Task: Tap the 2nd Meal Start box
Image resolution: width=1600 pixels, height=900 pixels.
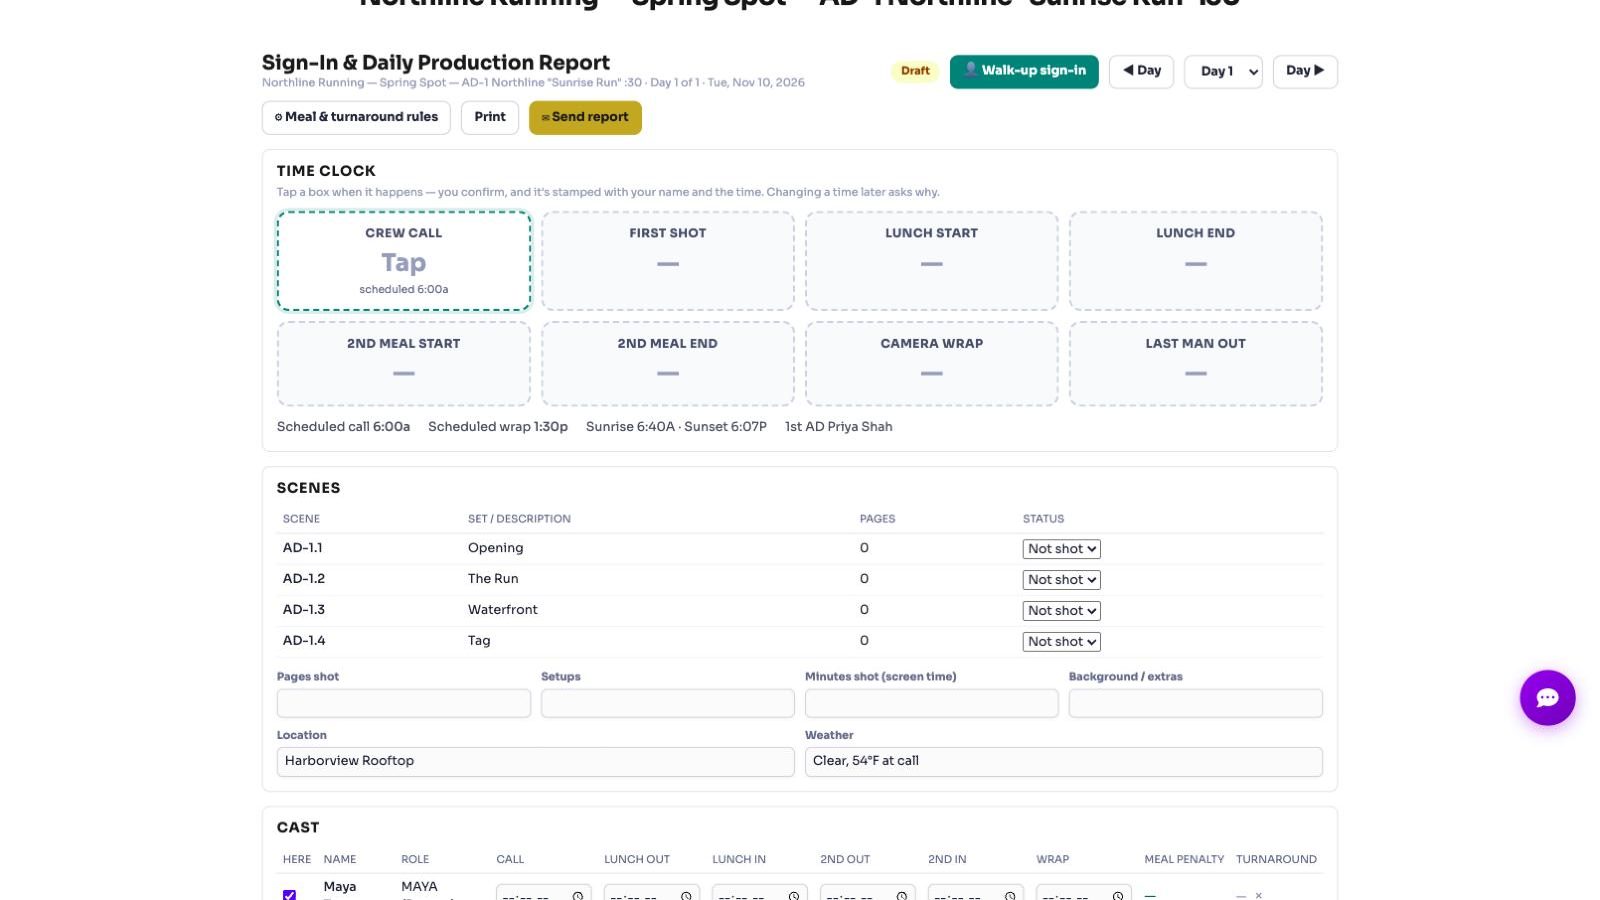Action: click(x=404, y=363)
